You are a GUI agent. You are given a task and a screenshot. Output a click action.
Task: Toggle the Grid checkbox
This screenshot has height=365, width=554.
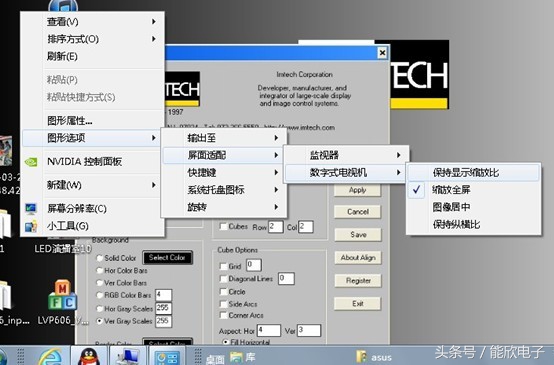(223, 266)
